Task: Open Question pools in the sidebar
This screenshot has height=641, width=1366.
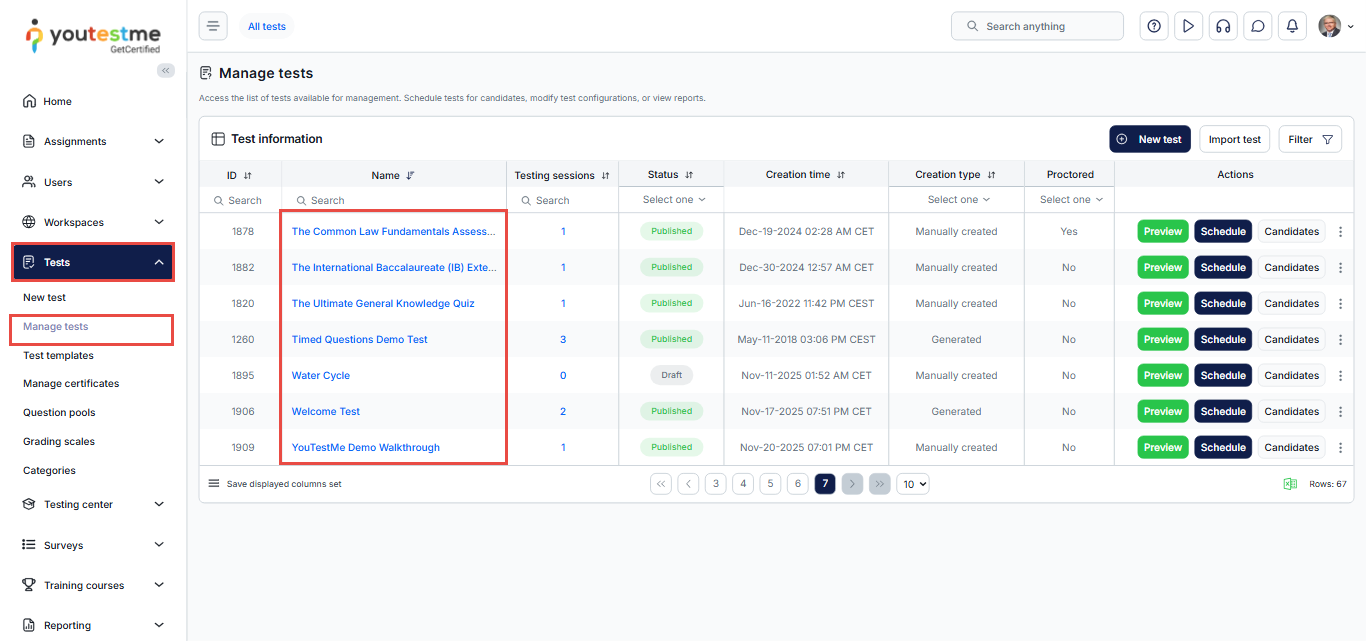Action: coord(59,413)
